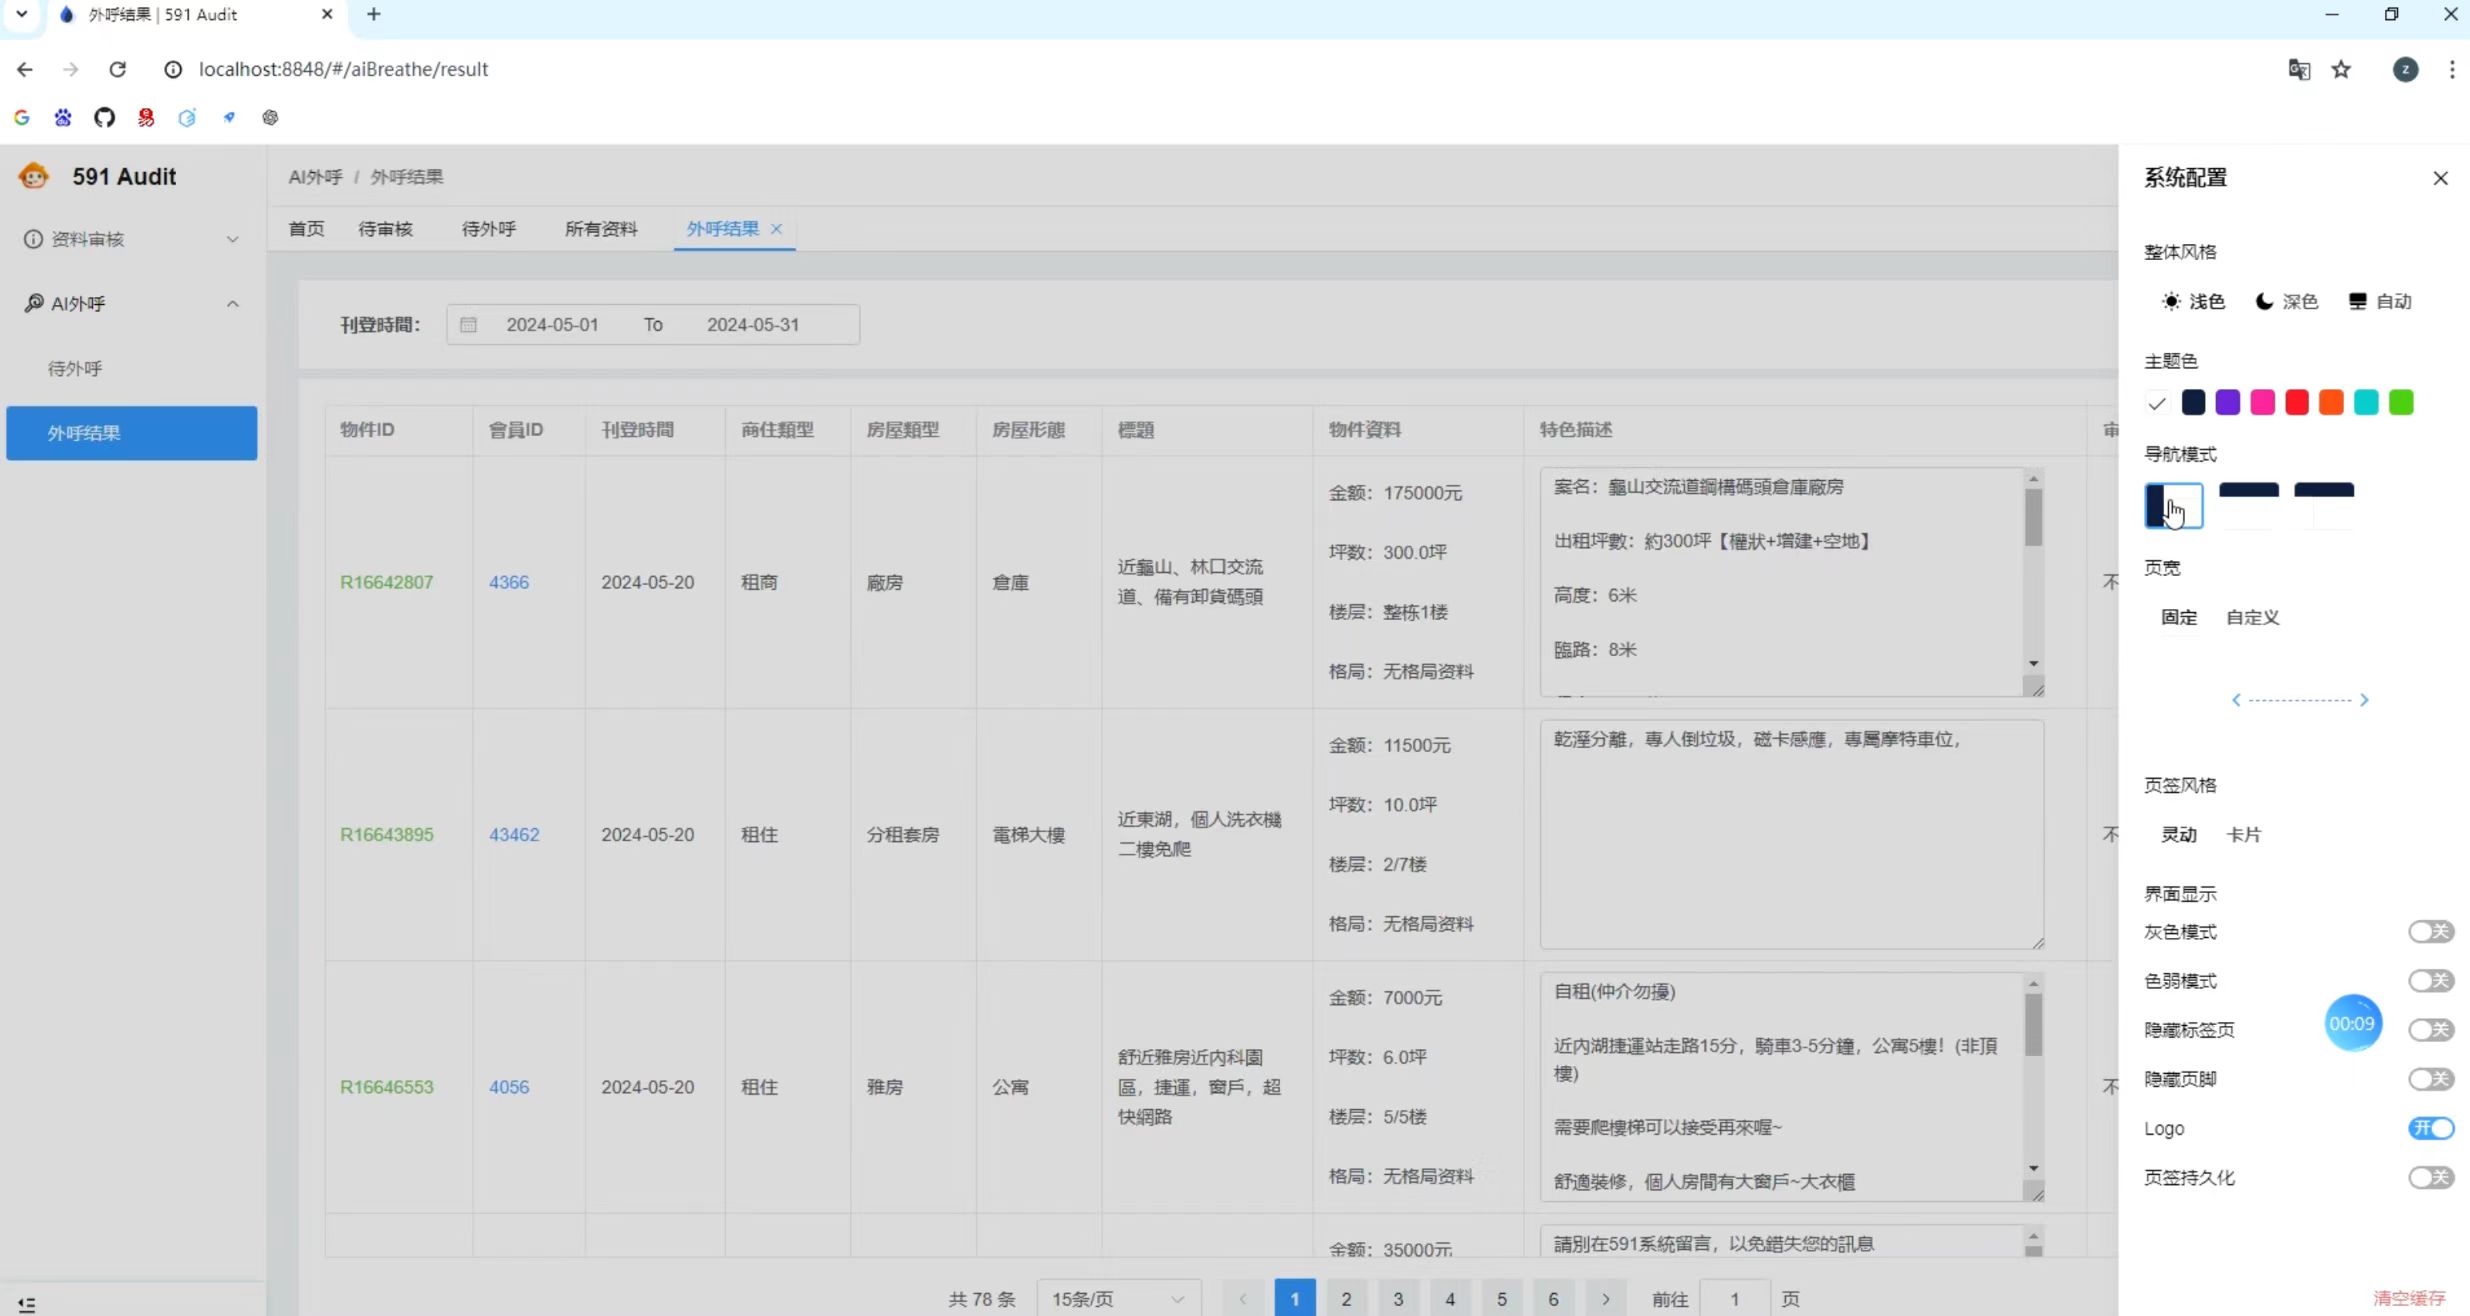This screenshot has width=2470, height=1316.
Task: Set page width to 固定
Action: (2179, 617)
